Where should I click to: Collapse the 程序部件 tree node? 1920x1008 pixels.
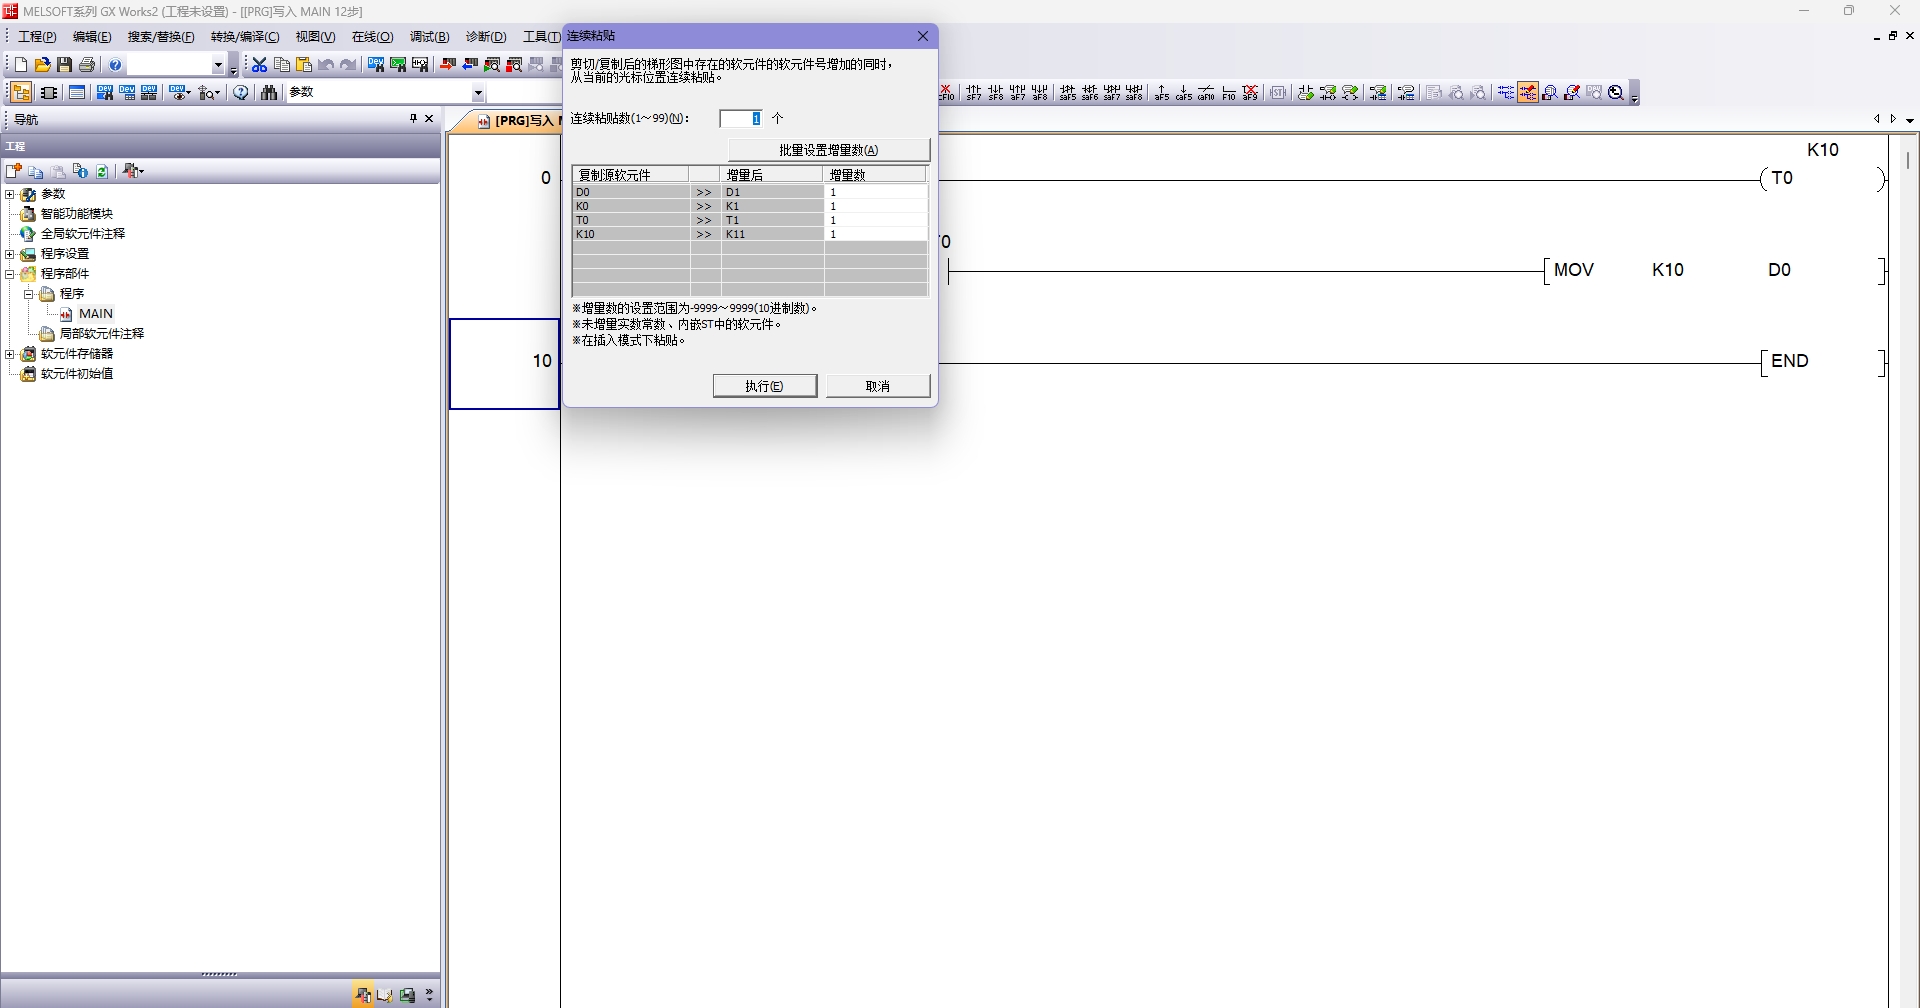coord(10,274)
